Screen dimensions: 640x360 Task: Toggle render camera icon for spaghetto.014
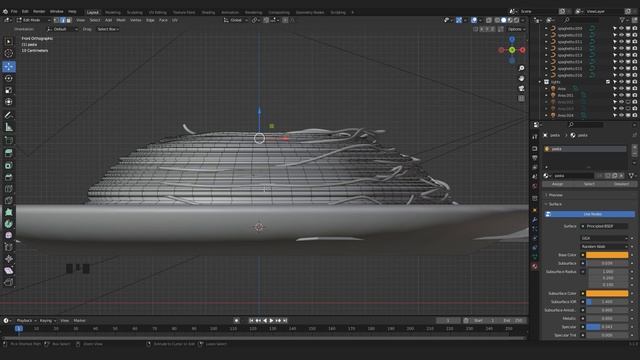pyautogui.click(x=634, y=62)
